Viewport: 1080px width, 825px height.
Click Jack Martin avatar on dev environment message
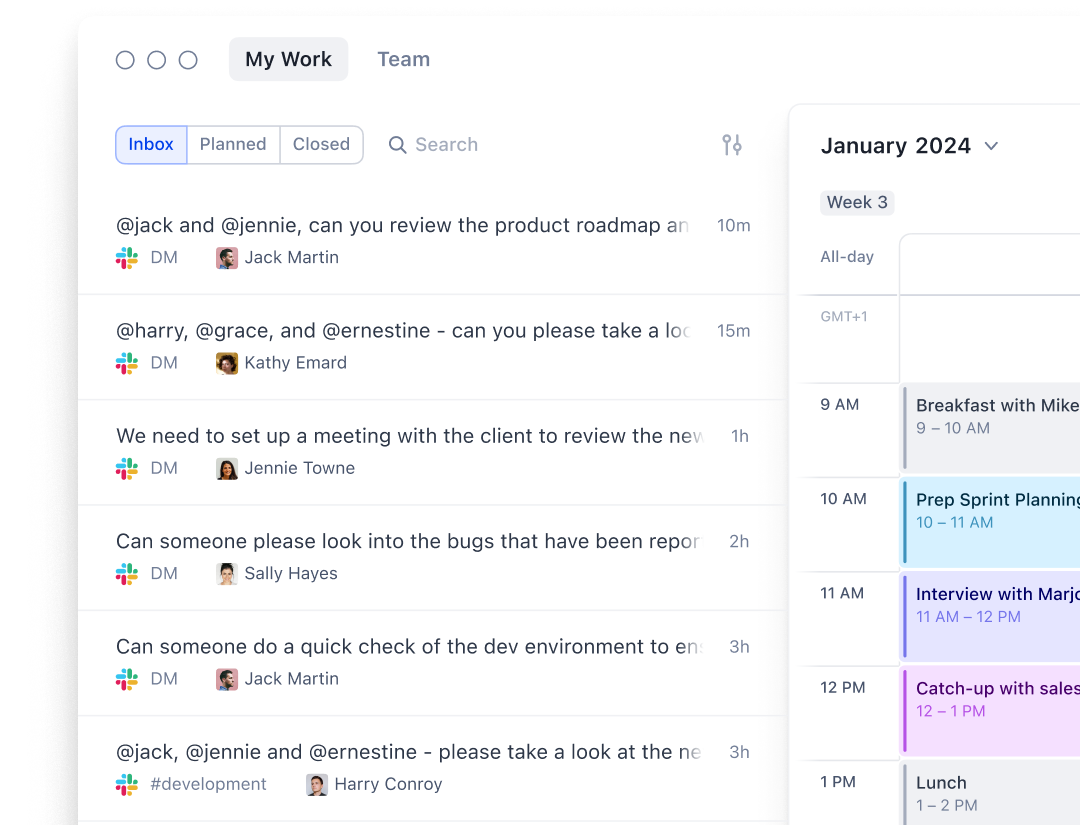pos(227,679)
